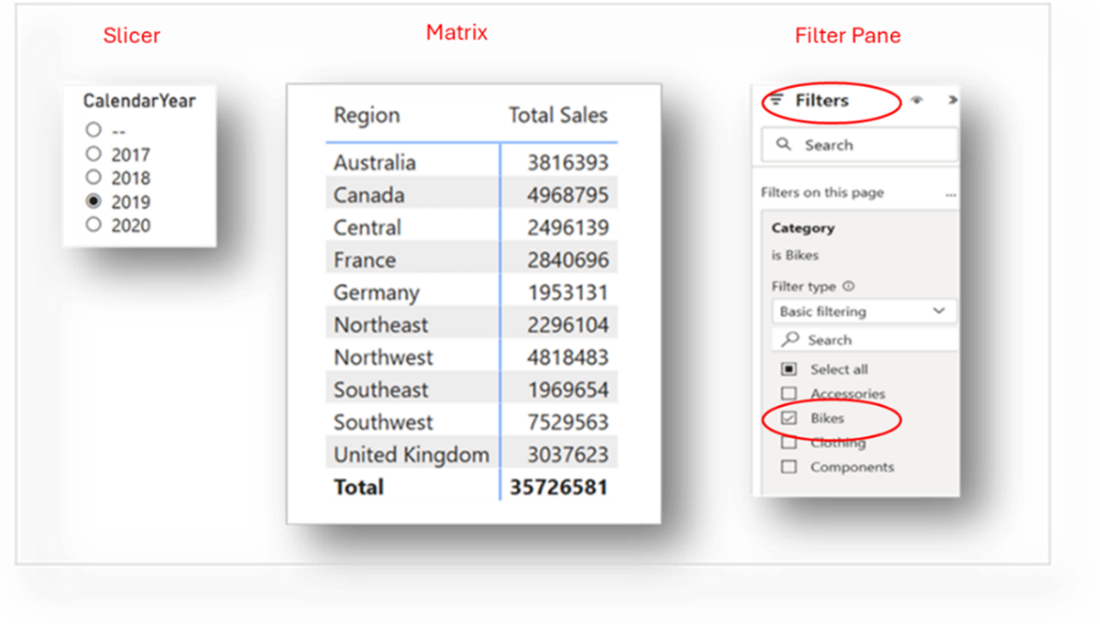Open the Basic filtering dropdown
The image size is (1100, 624).
938,311
